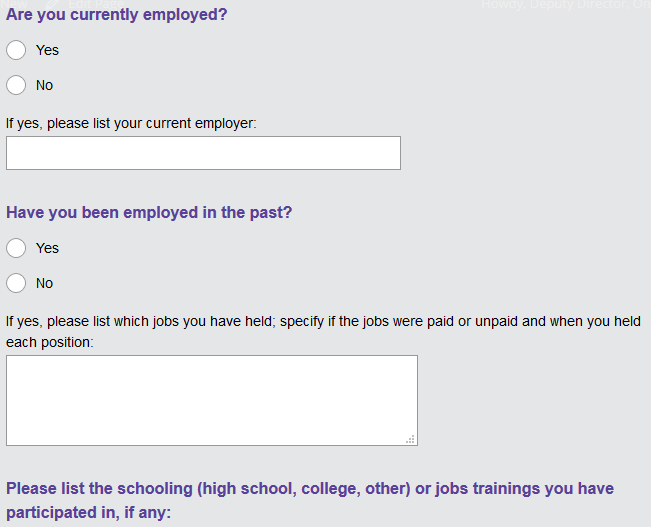
Task: Click the "Yes" label under past employment
Action: [47, 248]
